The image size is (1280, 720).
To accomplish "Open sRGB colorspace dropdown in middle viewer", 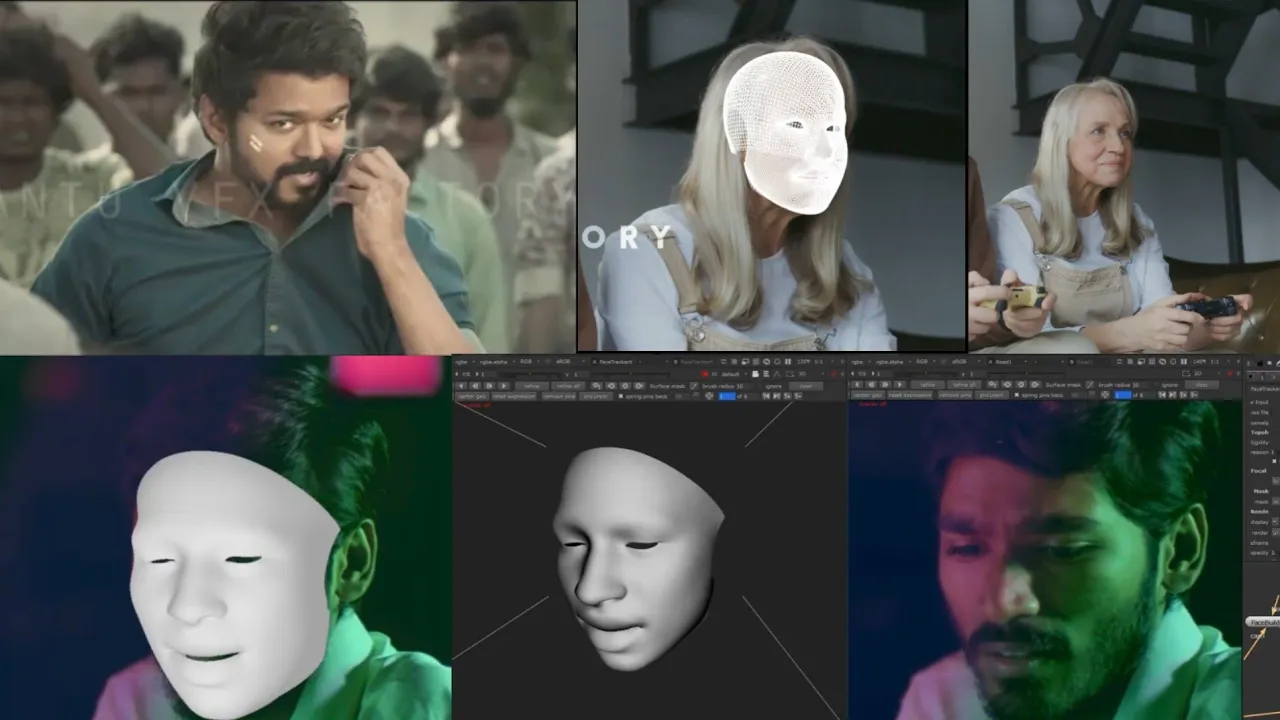I will pyautogui.click(x=570, y=362).
